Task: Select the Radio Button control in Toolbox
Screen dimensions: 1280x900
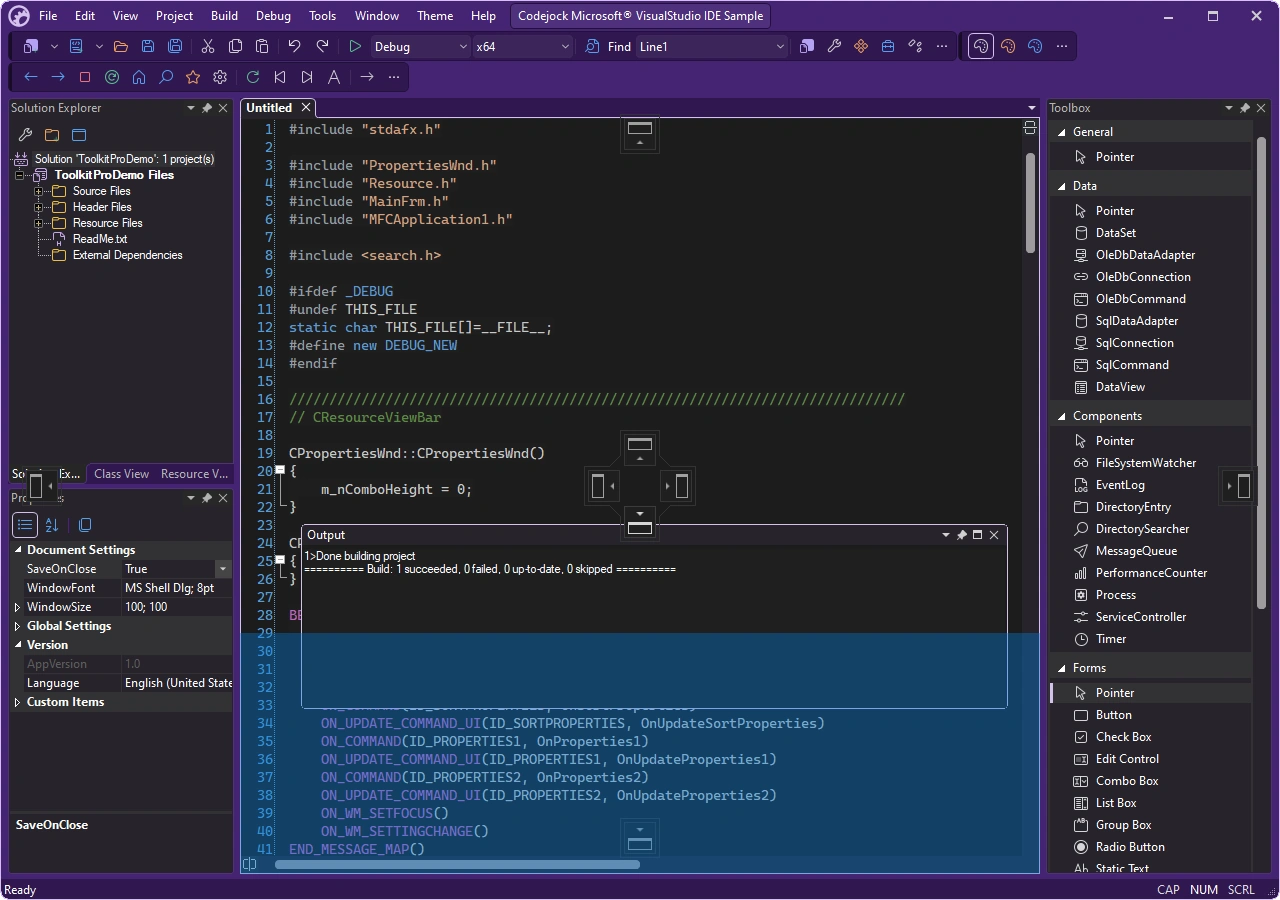Action: point(1130,847)
